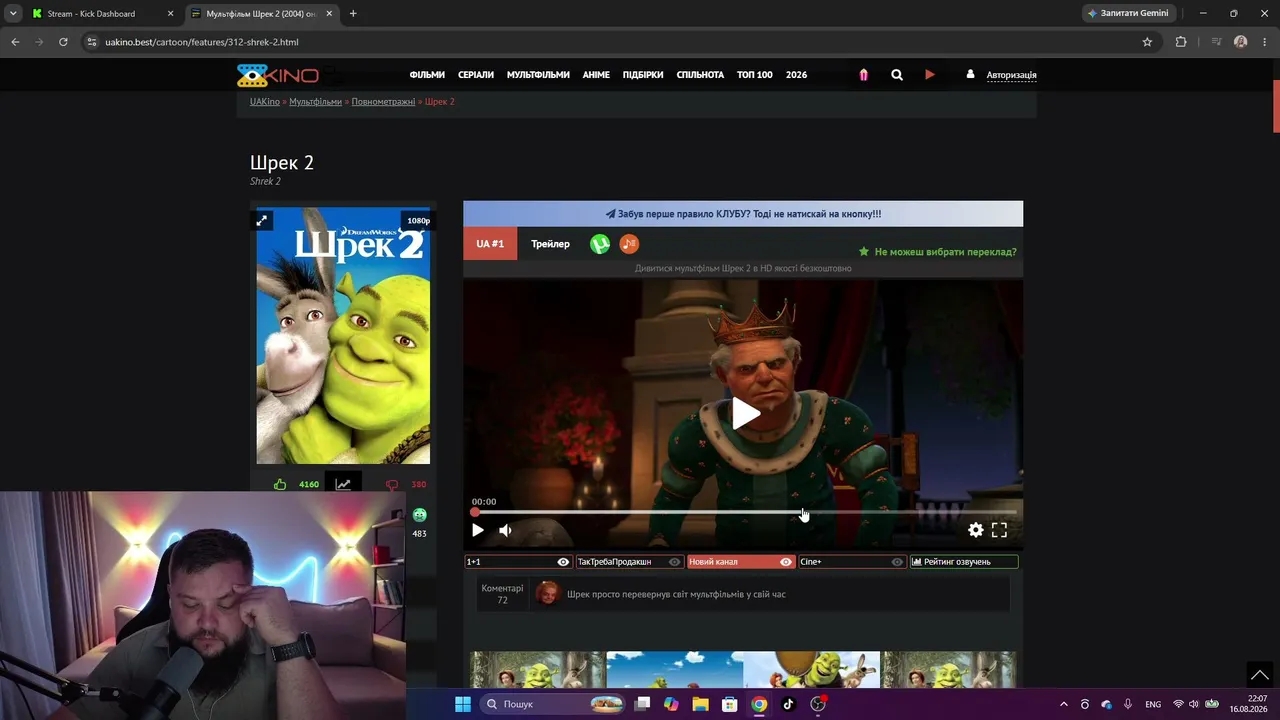
Task: Click the Шрек 2 movie poster
Action: pyautogui.click(x=343, y=336)
